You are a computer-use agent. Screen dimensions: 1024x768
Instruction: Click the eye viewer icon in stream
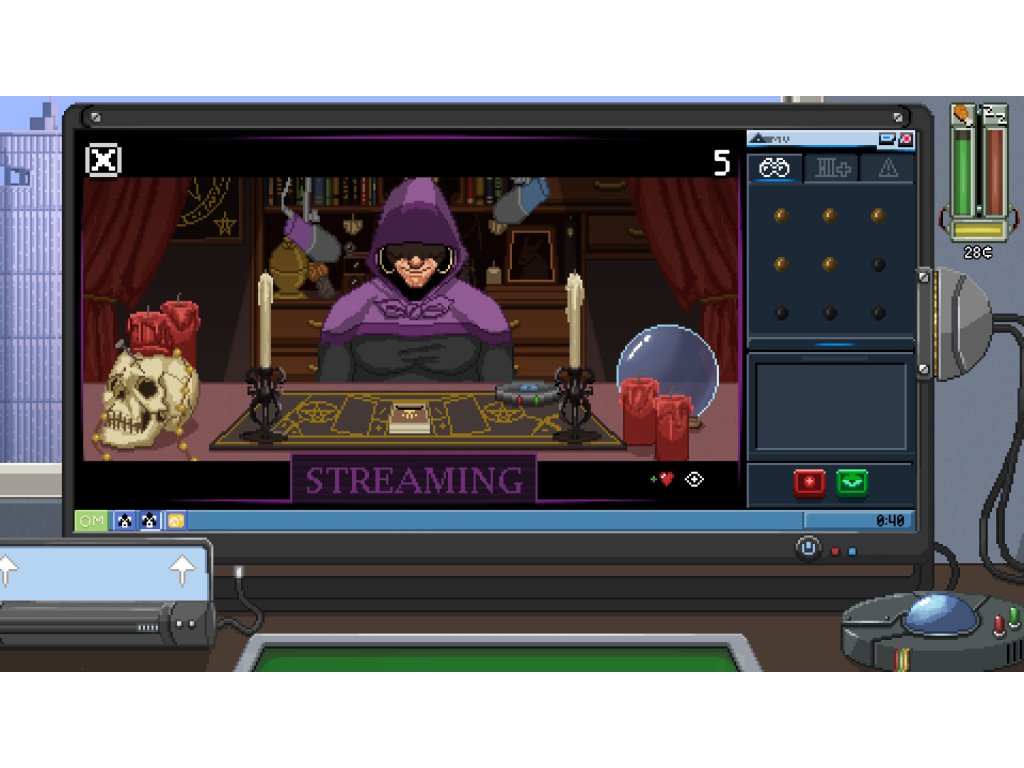tap(694, 479)
